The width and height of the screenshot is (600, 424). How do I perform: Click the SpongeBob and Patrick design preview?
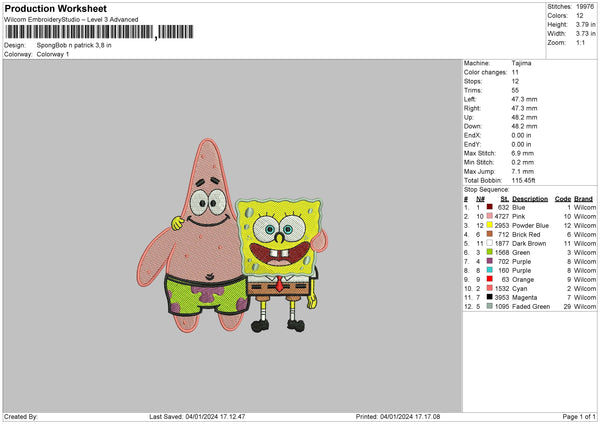pyautogui.click(x=232, y=235)
